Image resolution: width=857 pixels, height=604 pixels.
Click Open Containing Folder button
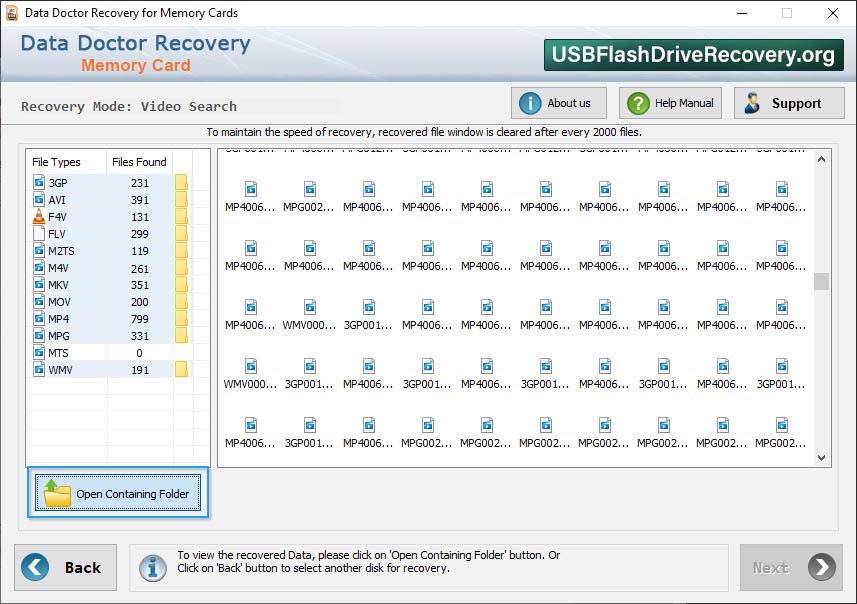click(118, 493)
